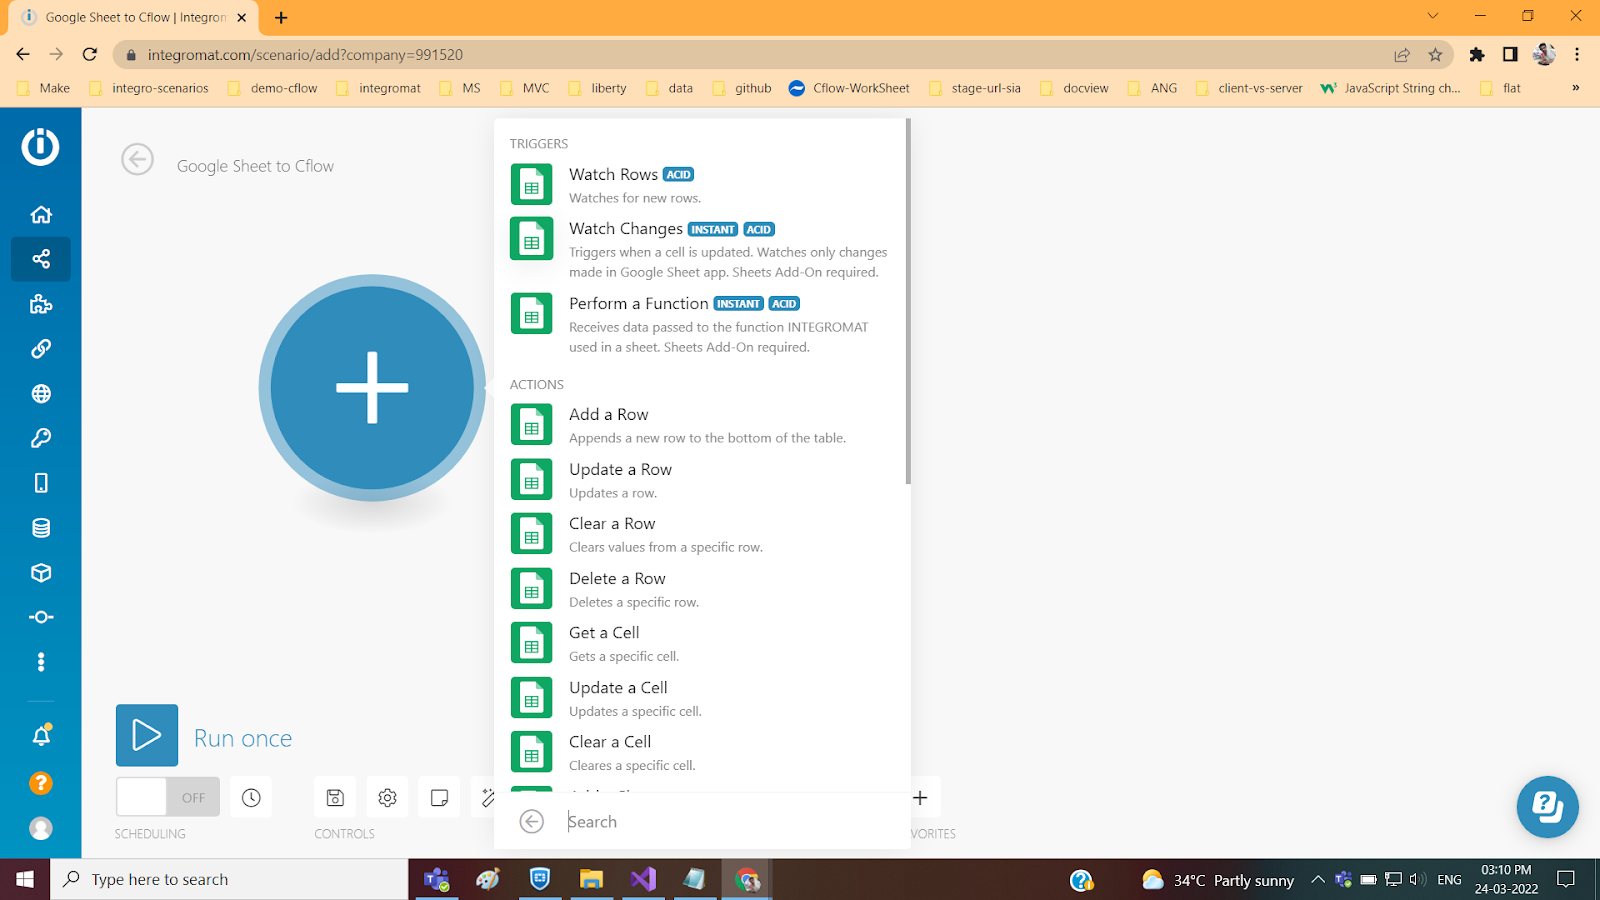Launch Visual Studio from the taskbar
Image resolution: width=1600 pixels, height=900 pixels.
(643, 879)
